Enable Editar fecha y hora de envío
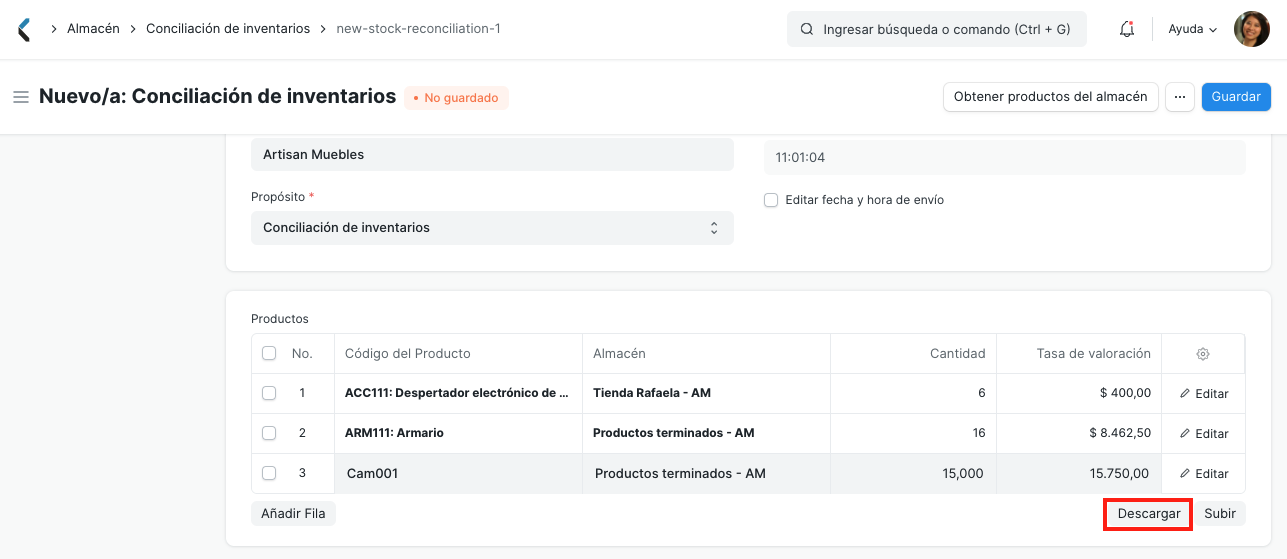 tap(771, 200)
